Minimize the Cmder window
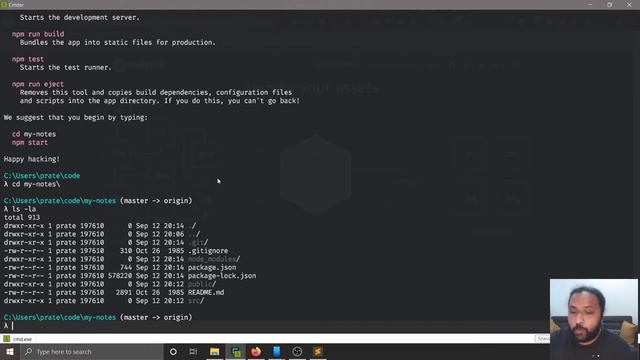640x360 pixels. tap(590, 4)
